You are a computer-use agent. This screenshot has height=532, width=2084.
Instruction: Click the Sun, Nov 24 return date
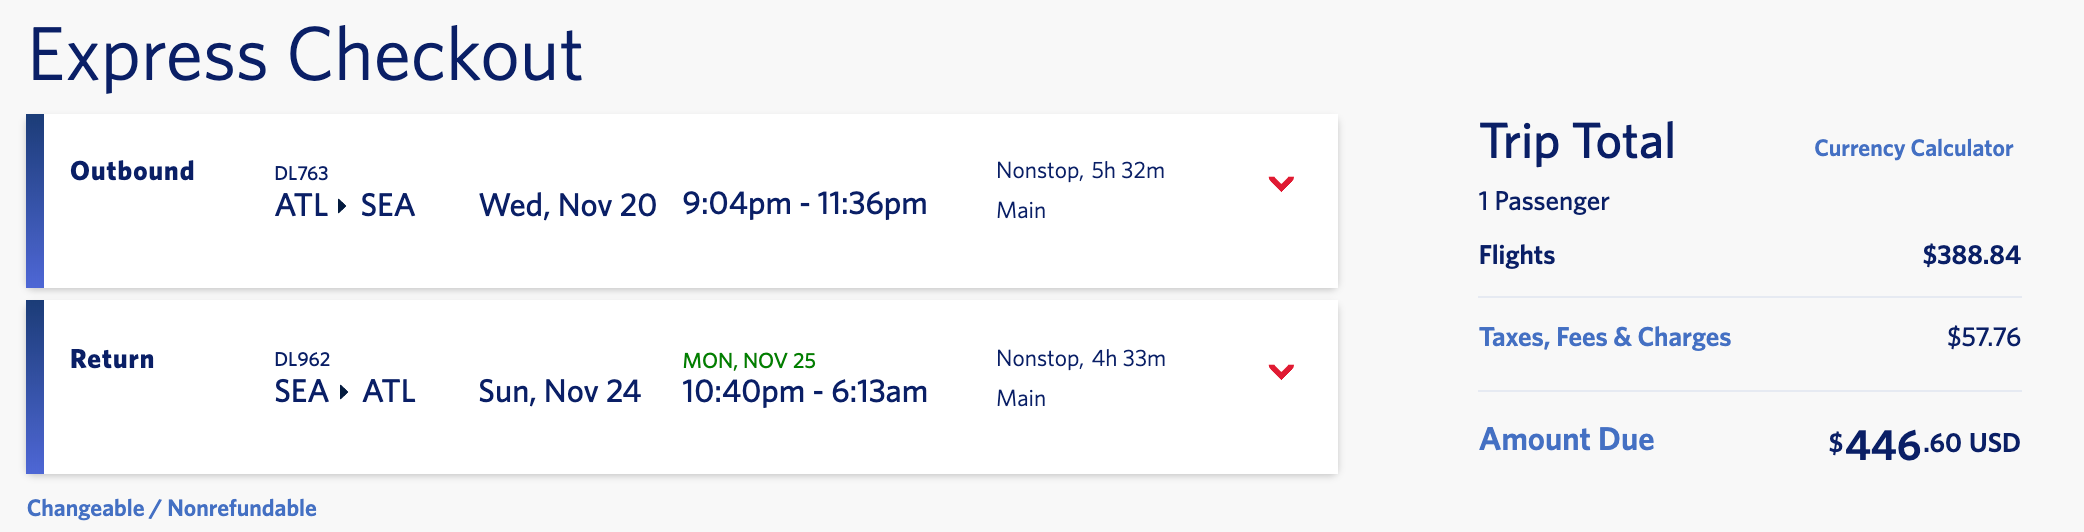[559, 391]
